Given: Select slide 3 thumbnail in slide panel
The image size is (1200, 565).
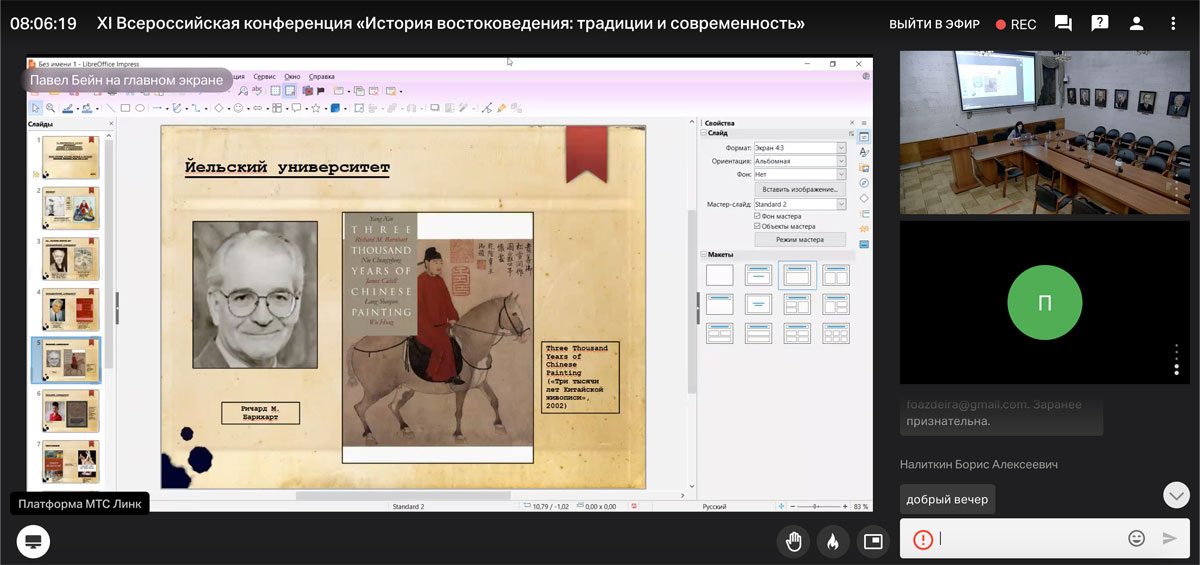Looking at the screenshot, I should pyautogui.click(x=70, y=259).
